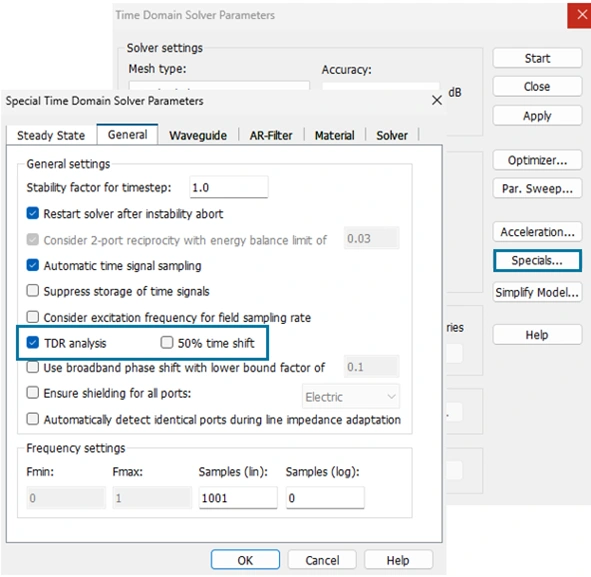Open the Material tab
Viewport: 591px width, 577px height.
click(335, 135)
